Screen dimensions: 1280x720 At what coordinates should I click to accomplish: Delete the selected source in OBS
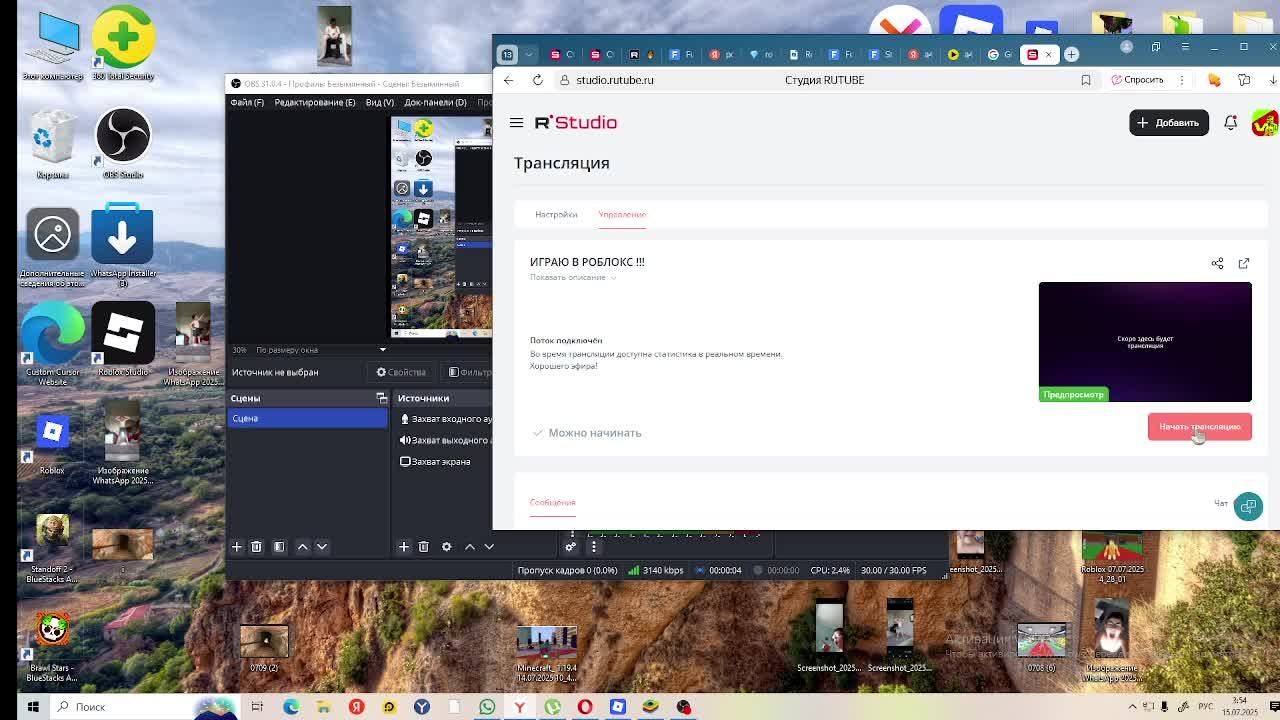[423, 547]
